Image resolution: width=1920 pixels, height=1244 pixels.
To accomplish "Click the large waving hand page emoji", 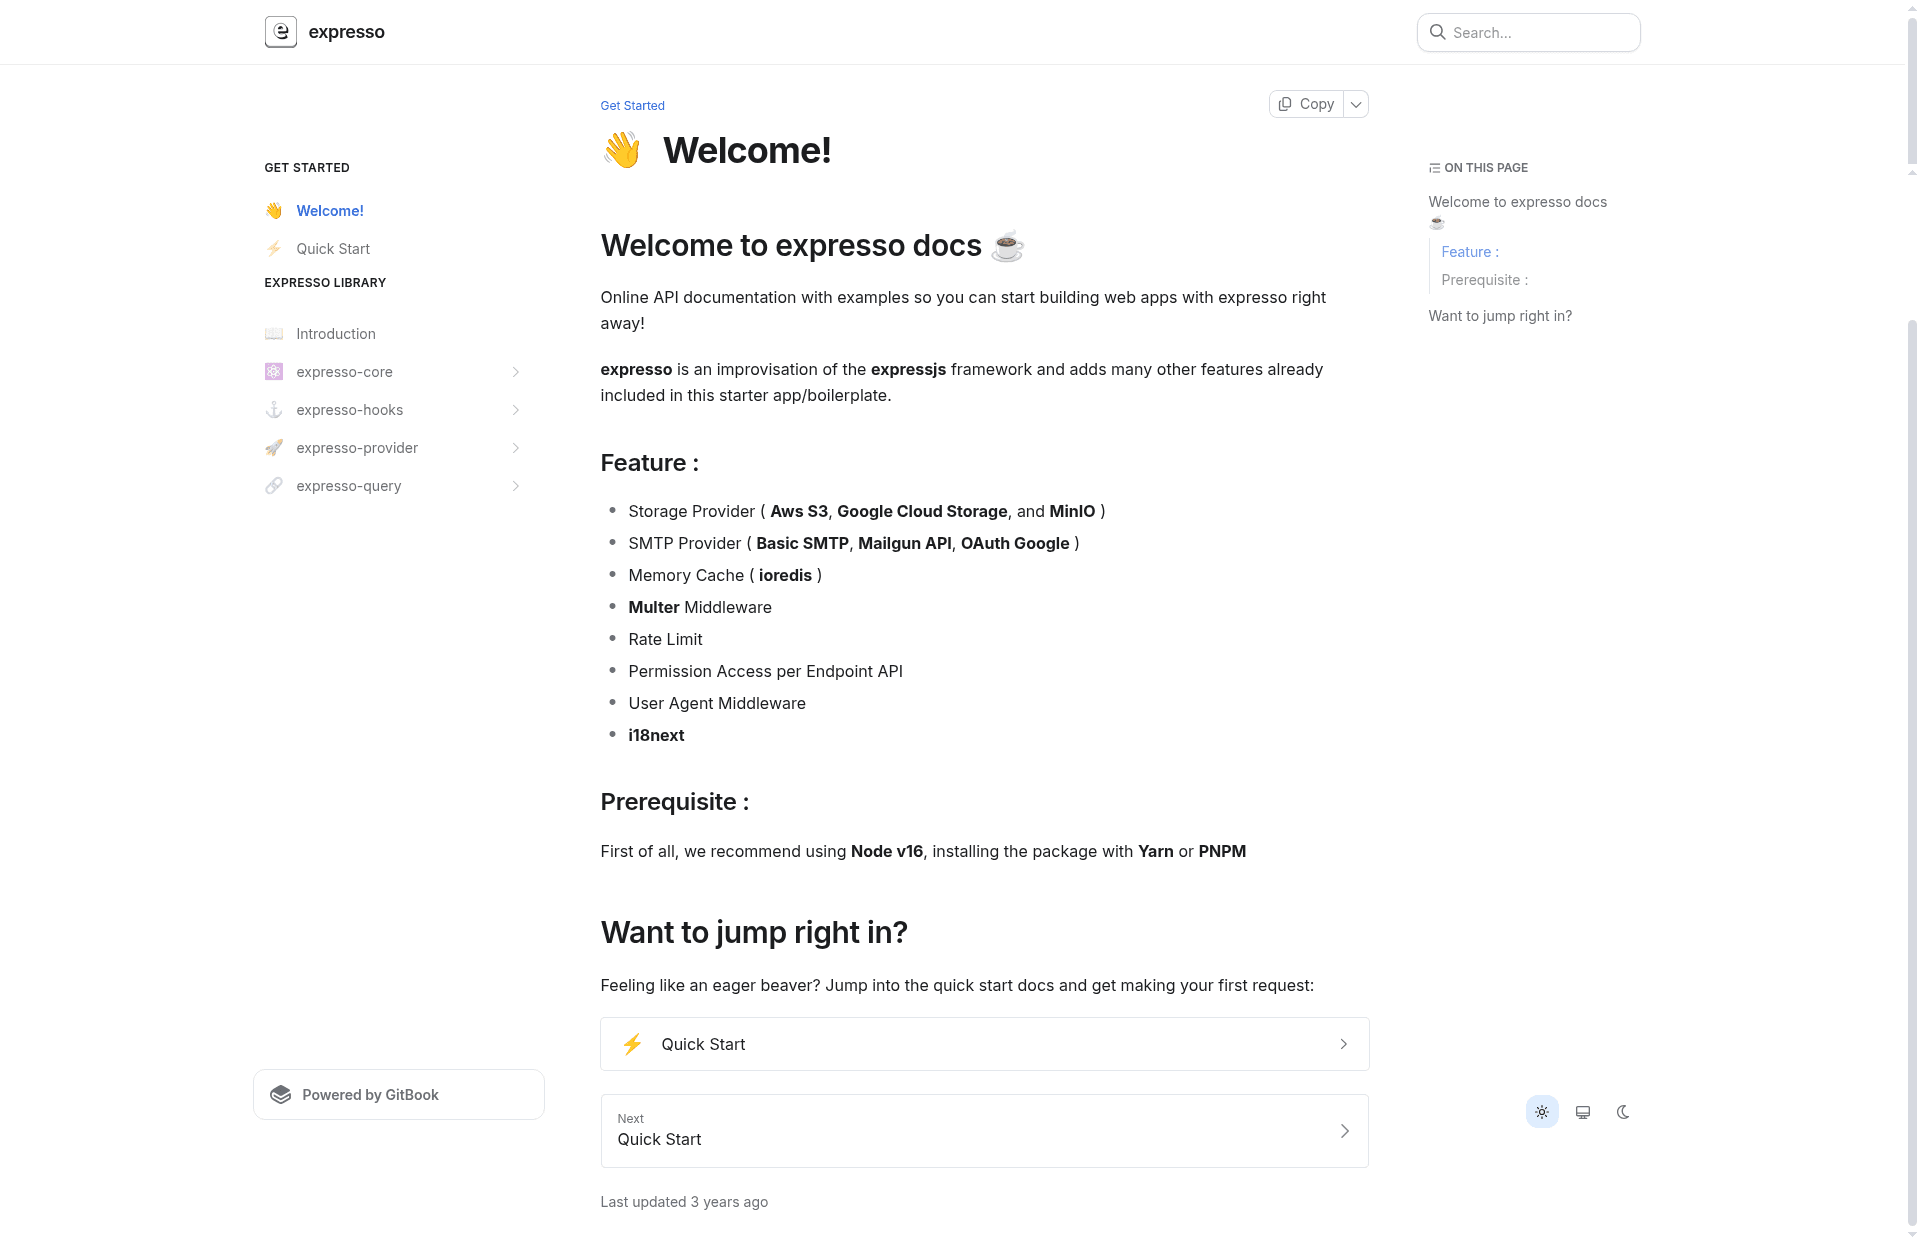I will (622, 150).
